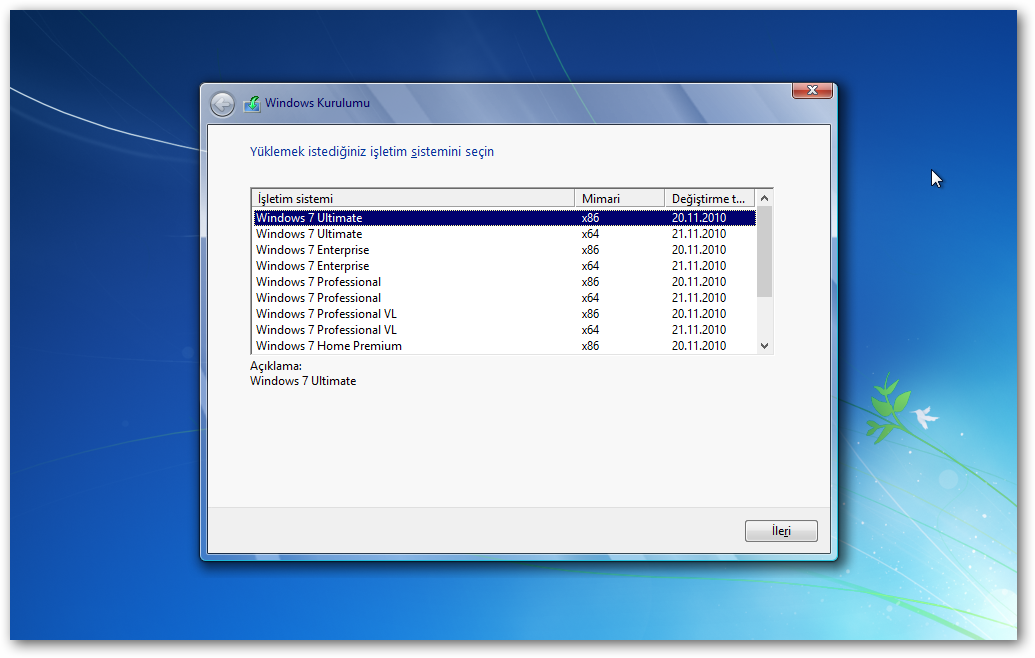Select Windows 7 Ultimate x86 row
1035x658 pixels.
point(505,218)
